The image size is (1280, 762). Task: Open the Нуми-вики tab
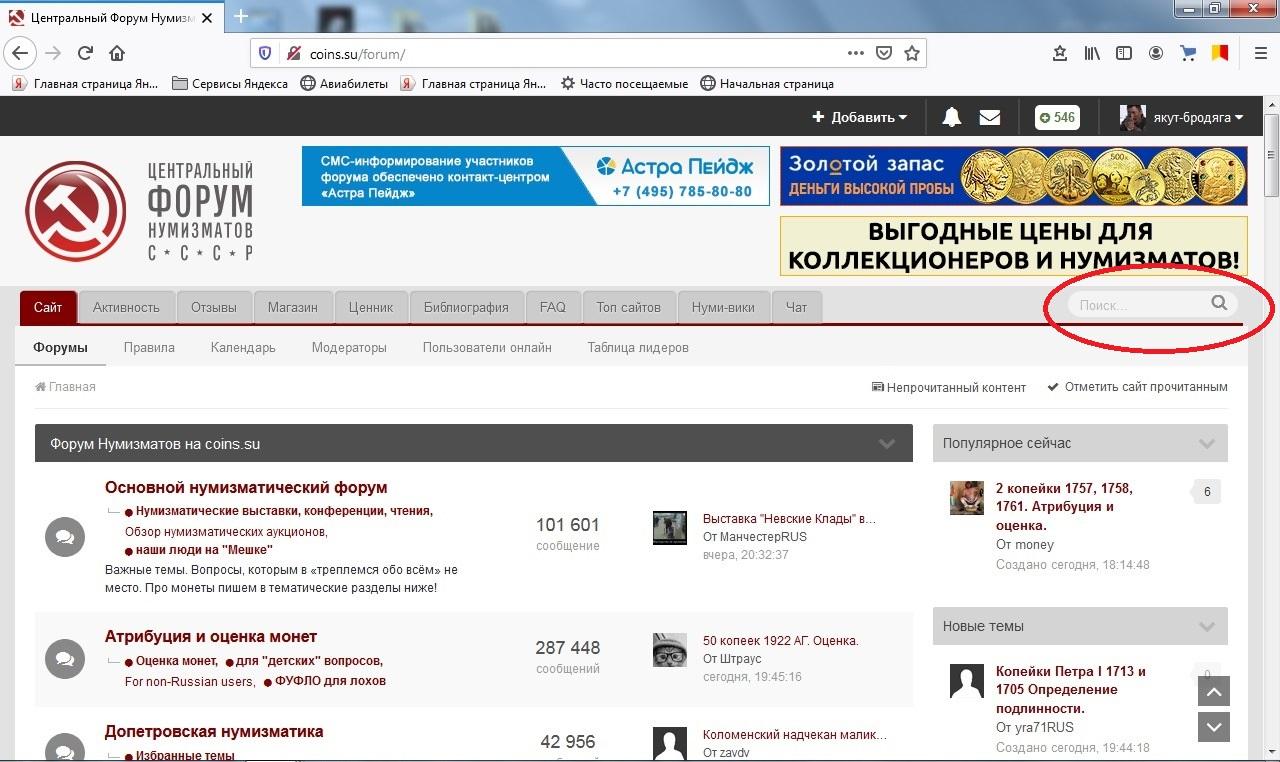pyautogui.click(x=723, y=307)
